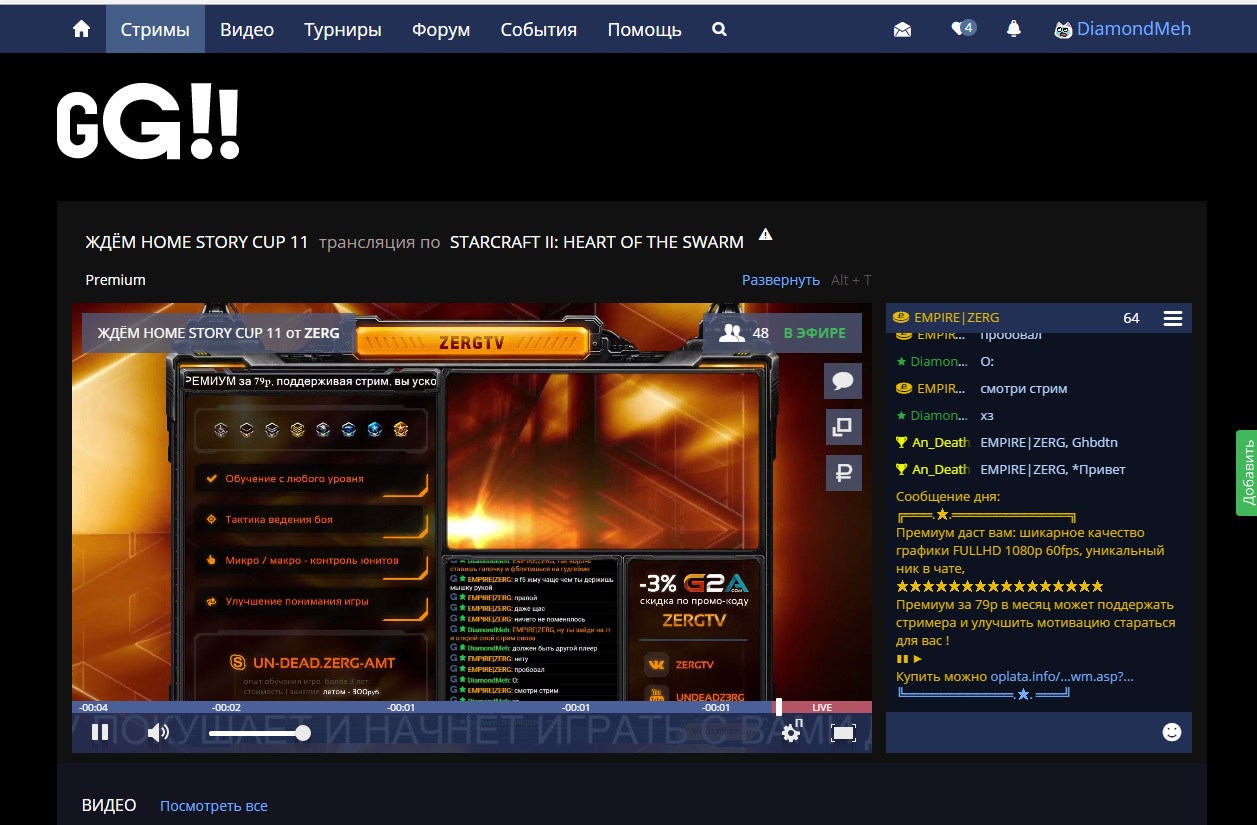The image size is (1257, 825).
Task: Pause the stream playback
Action: click(100, 733)
